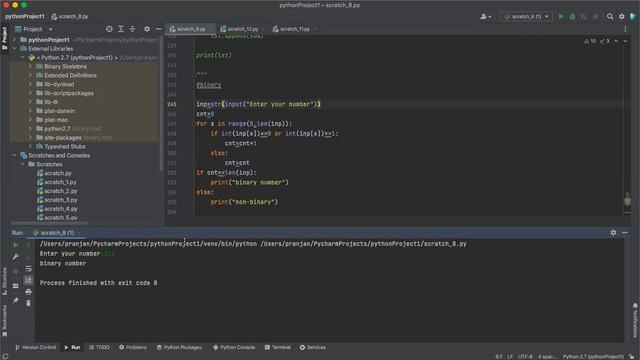The height and width of the screenshot is (360, 640).
Task: Pin the Run tab
Action: [16, 300]
